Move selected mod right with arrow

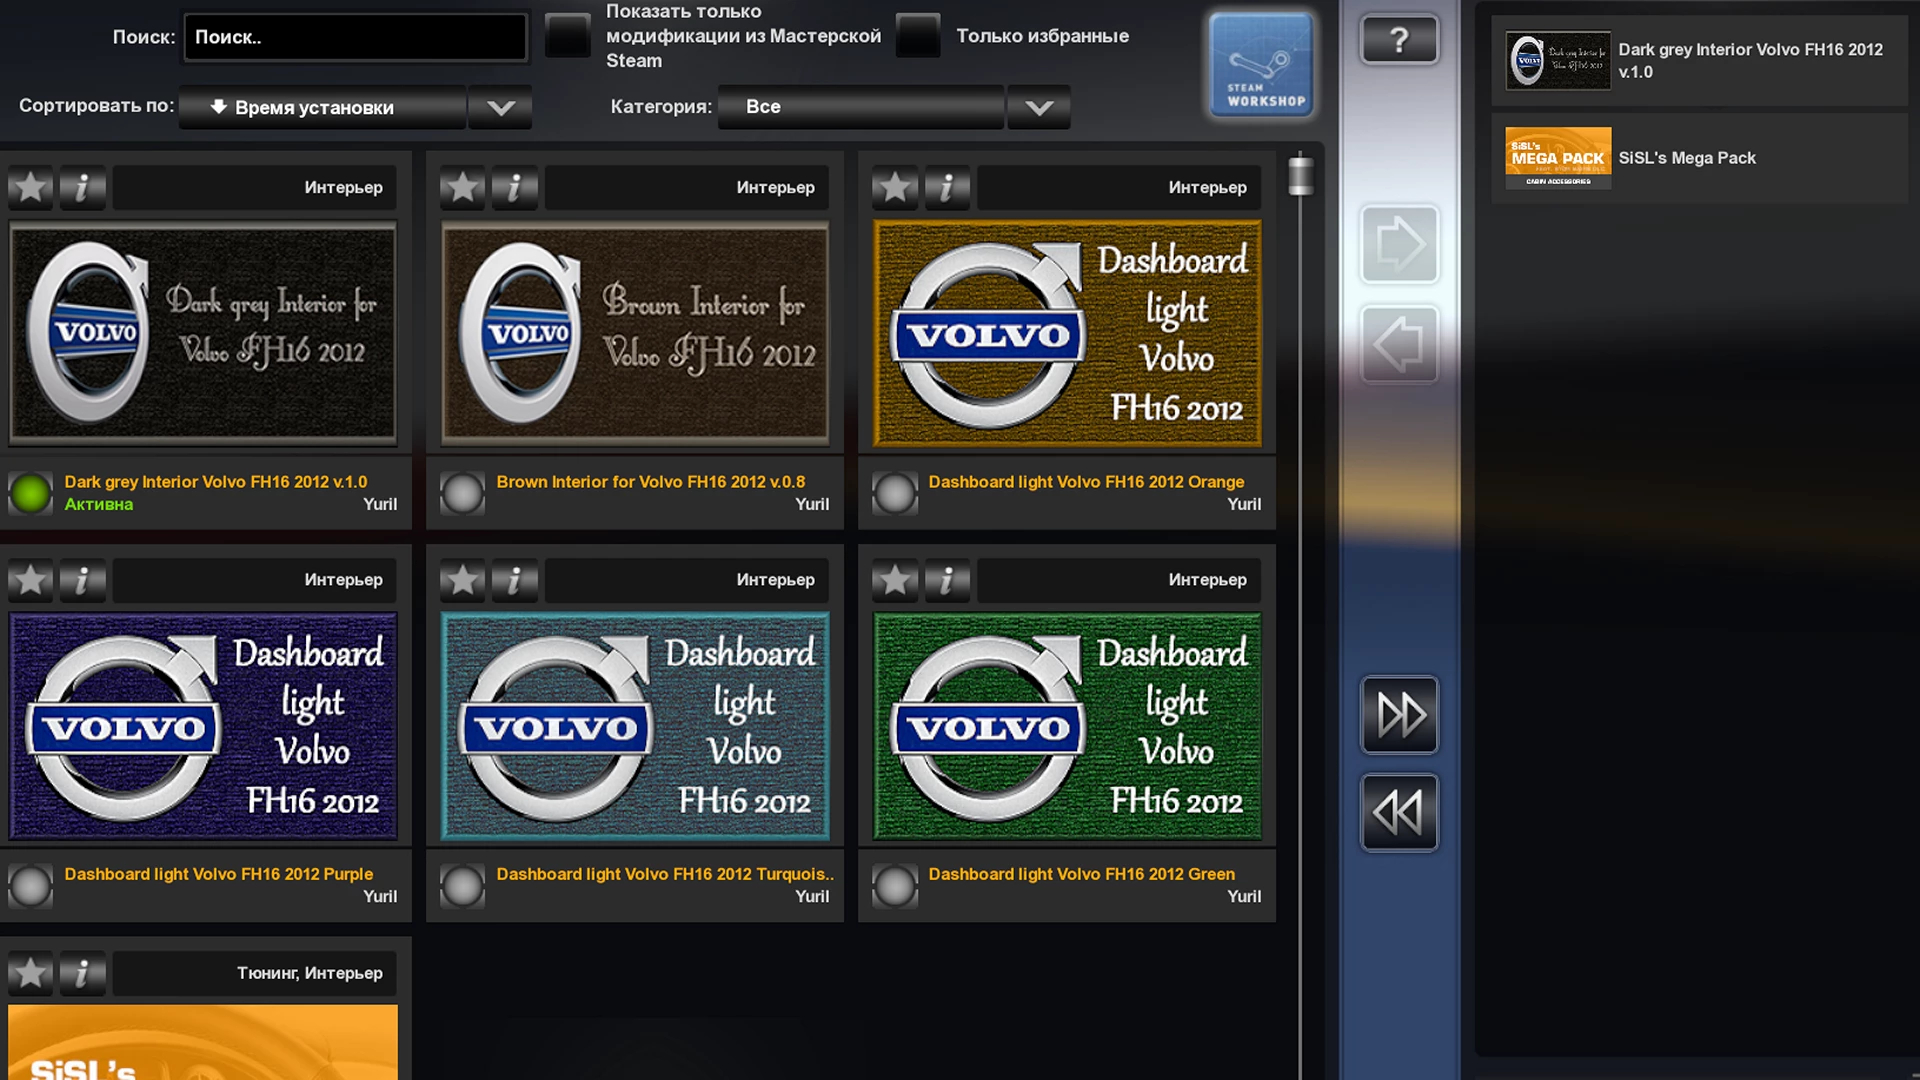(1399, 244)
